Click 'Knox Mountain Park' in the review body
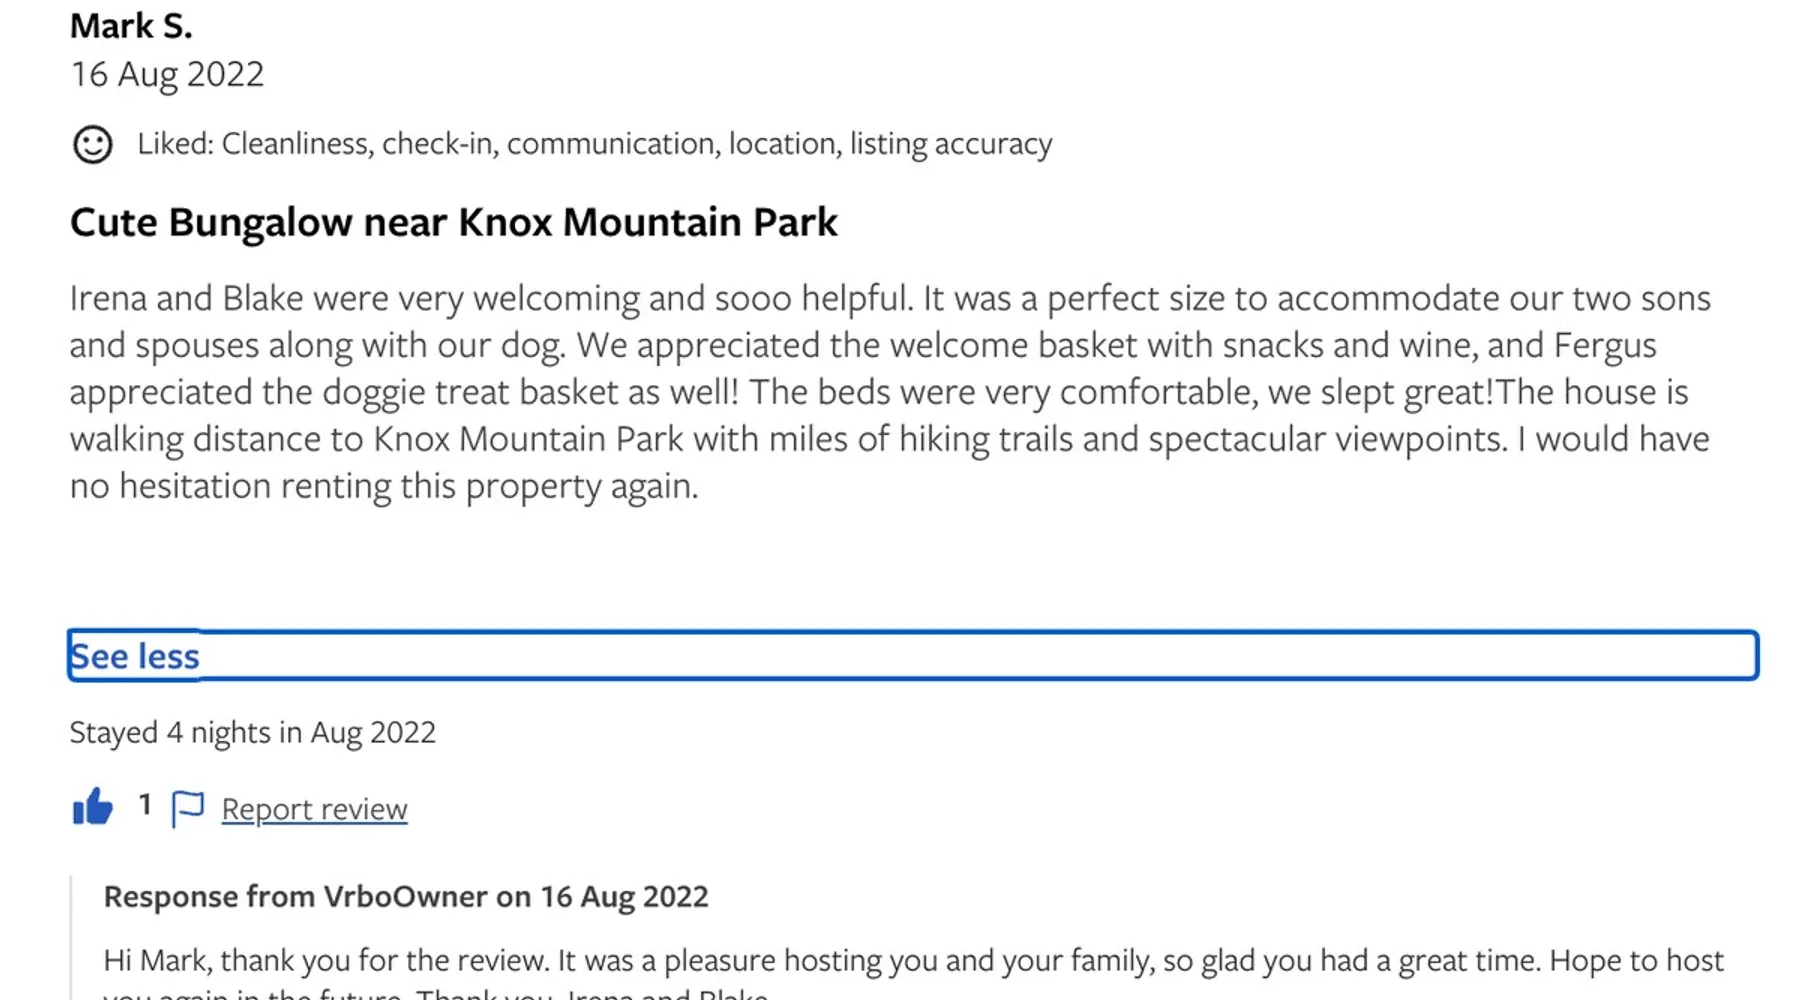Image resolution: width=1800 pixels, height=1000 pixels. (x=528, y=439)
